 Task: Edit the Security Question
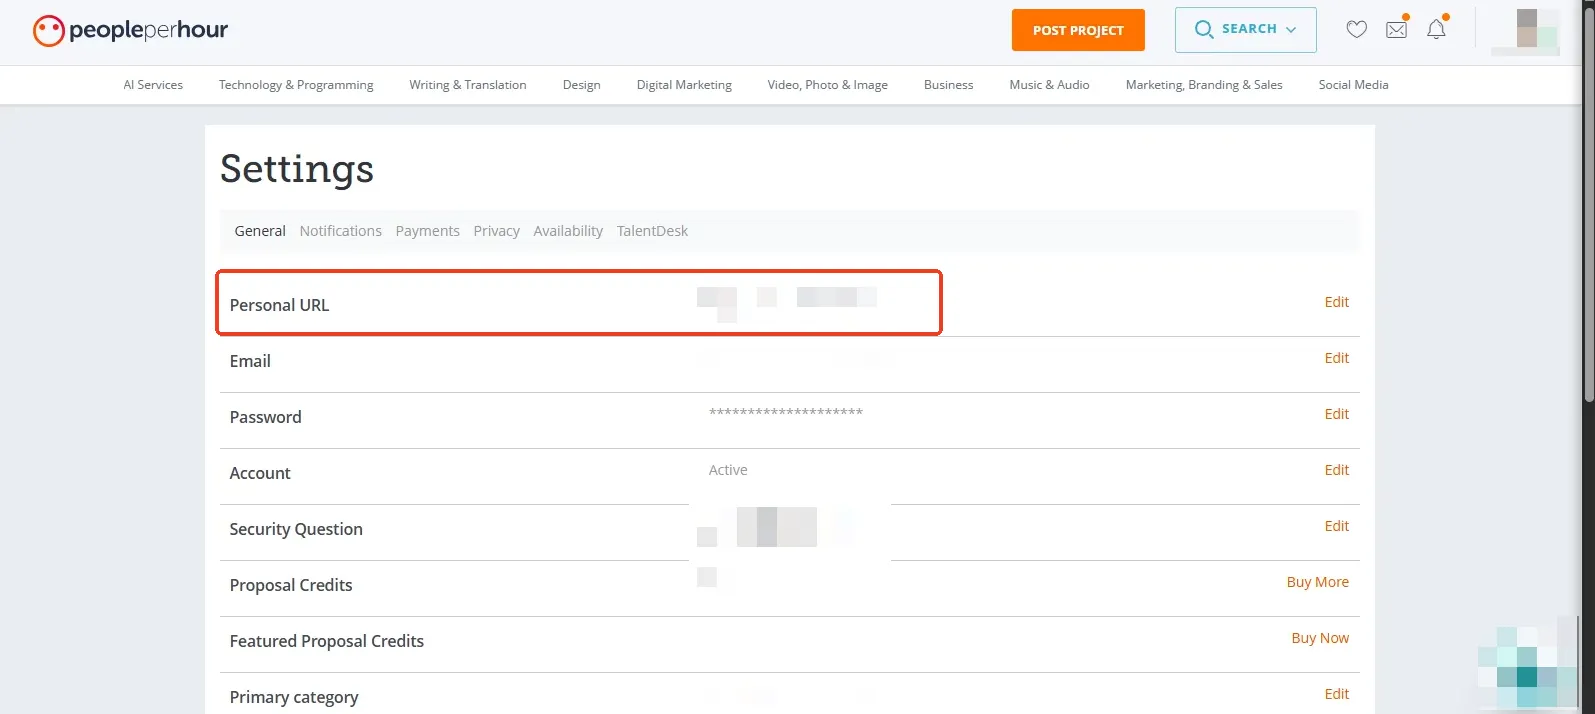(x=1336, y=526)
